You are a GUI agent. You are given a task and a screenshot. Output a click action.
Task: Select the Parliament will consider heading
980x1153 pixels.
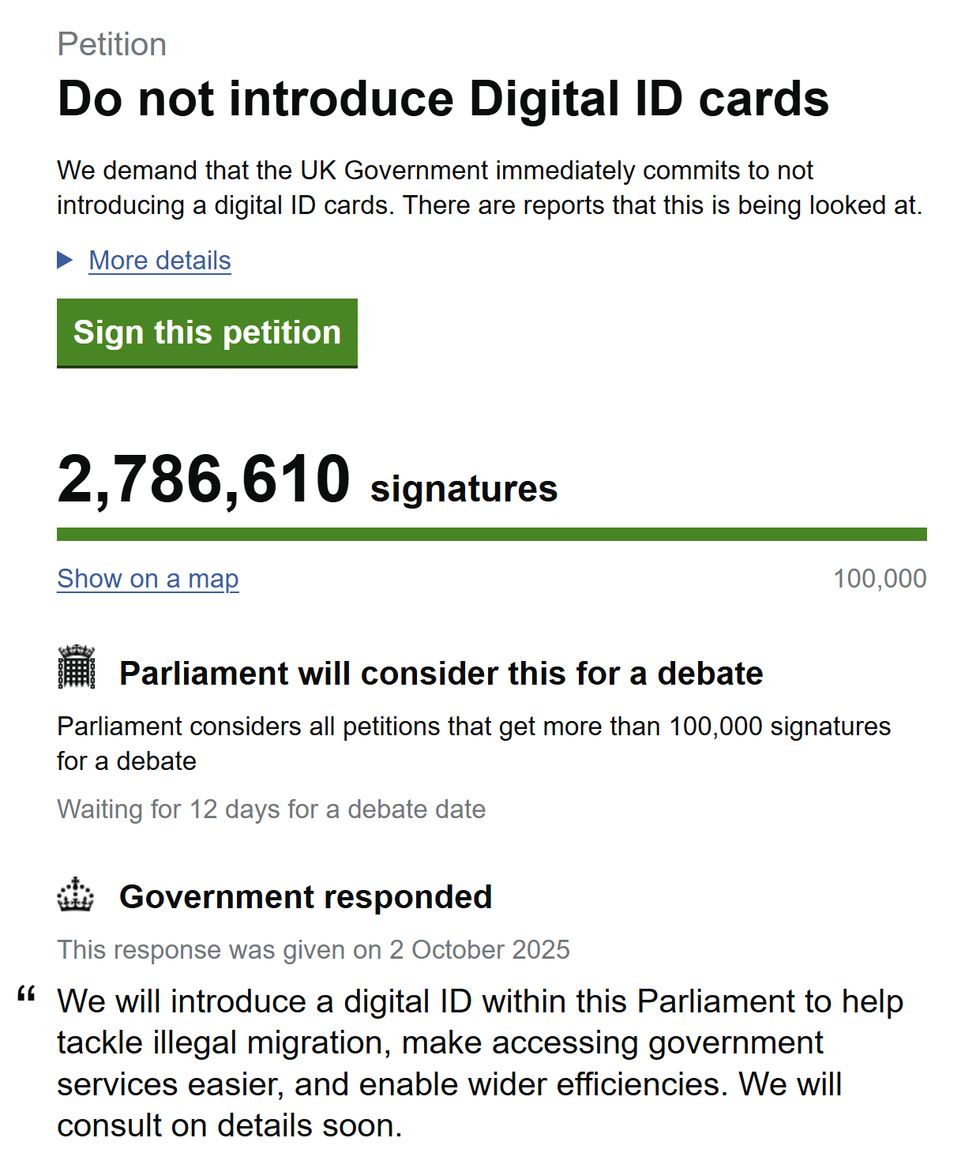pyautogui.click(x=440, y=672)
